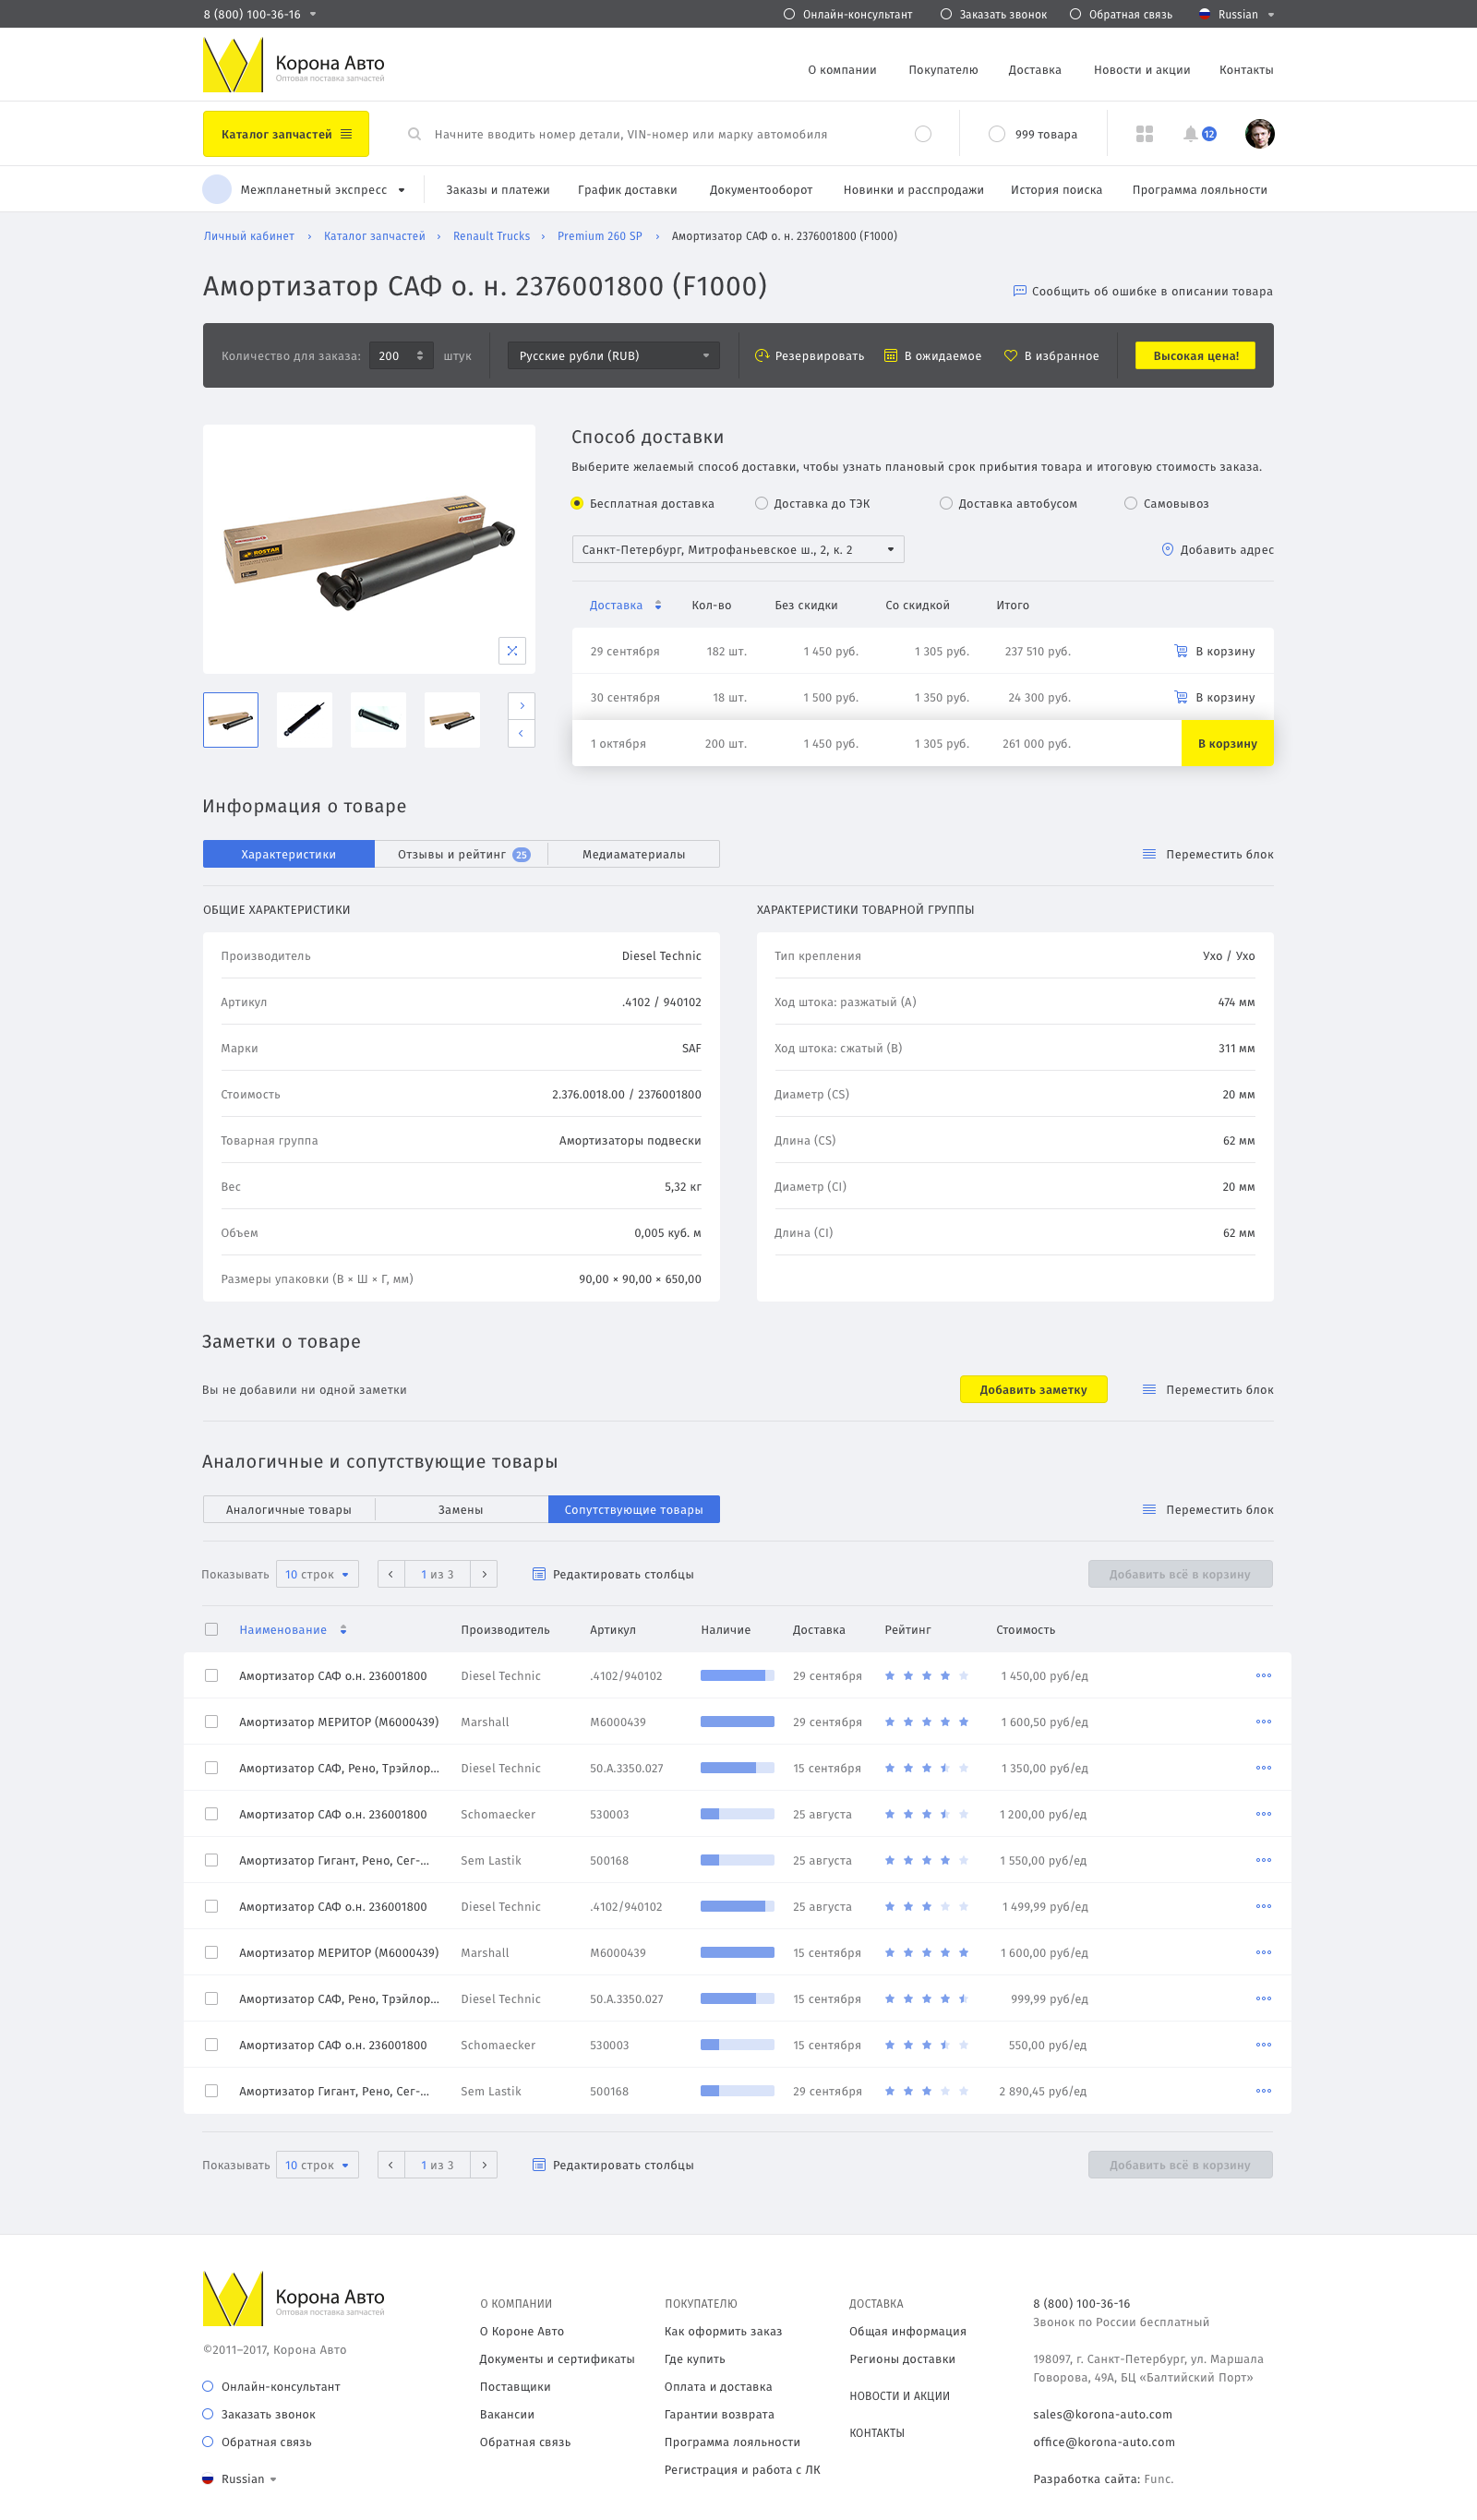Click move-block icon in Аналогичные товары section
The width and height of the screenshot is (1477, 2520).
tap(1149, 1509)
